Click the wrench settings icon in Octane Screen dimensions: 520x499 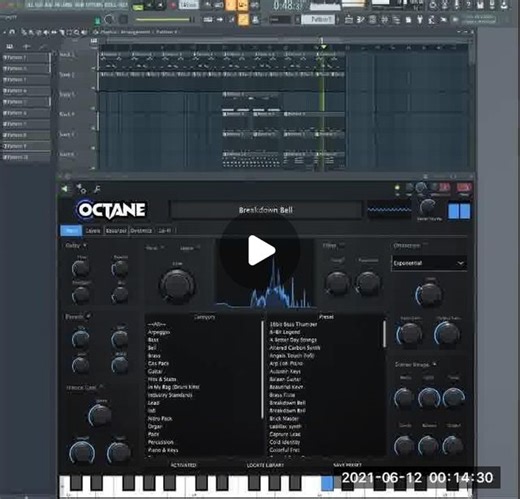pyautogui.click(x=97, y=189)
